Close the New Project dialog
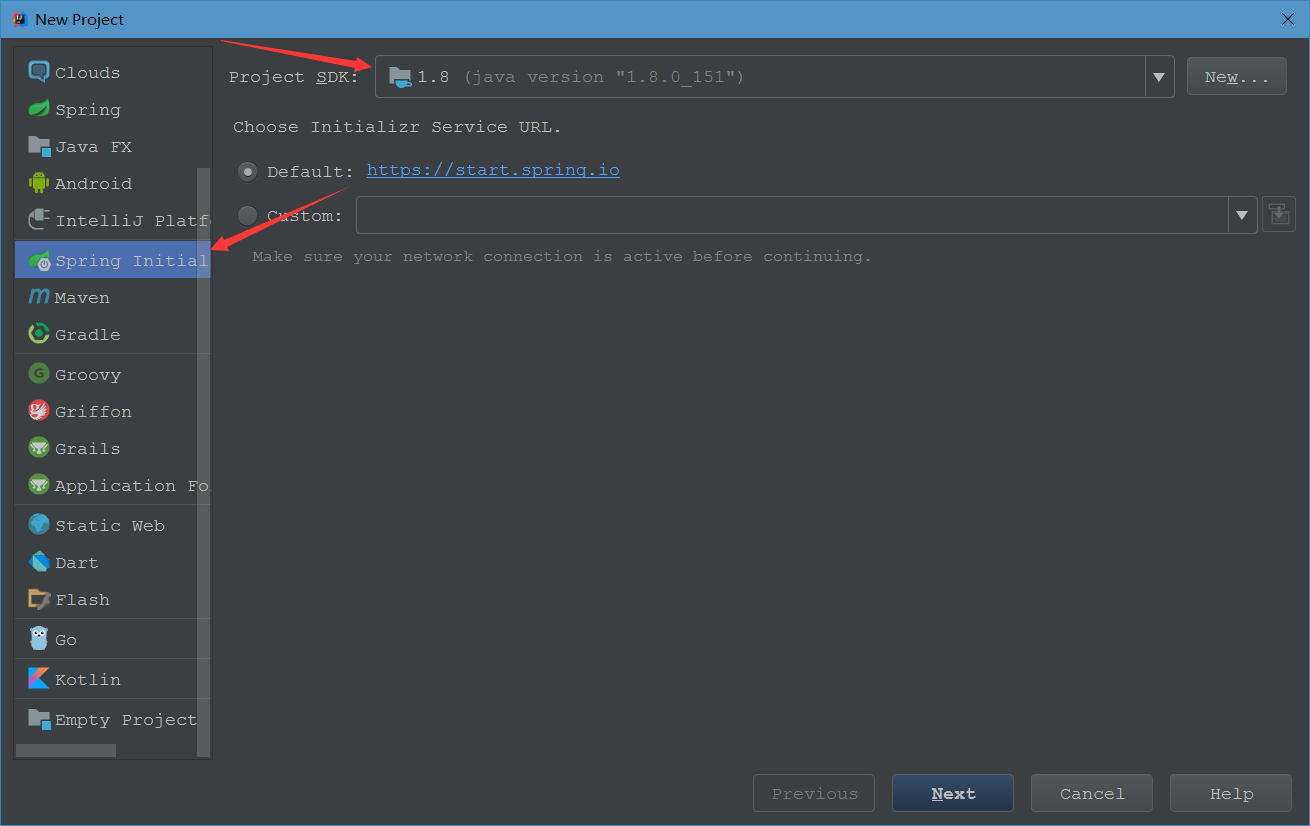The height and width of the screenshot is (826, 1310). click(x=1287, y=19)
